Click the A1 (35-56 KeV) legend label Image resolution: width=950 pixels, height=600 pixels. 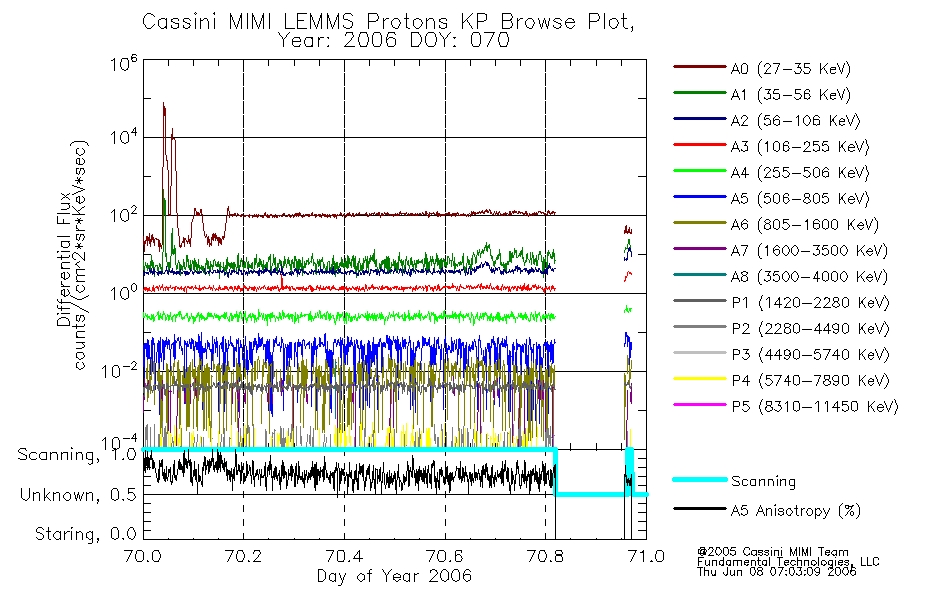(791, 95)
